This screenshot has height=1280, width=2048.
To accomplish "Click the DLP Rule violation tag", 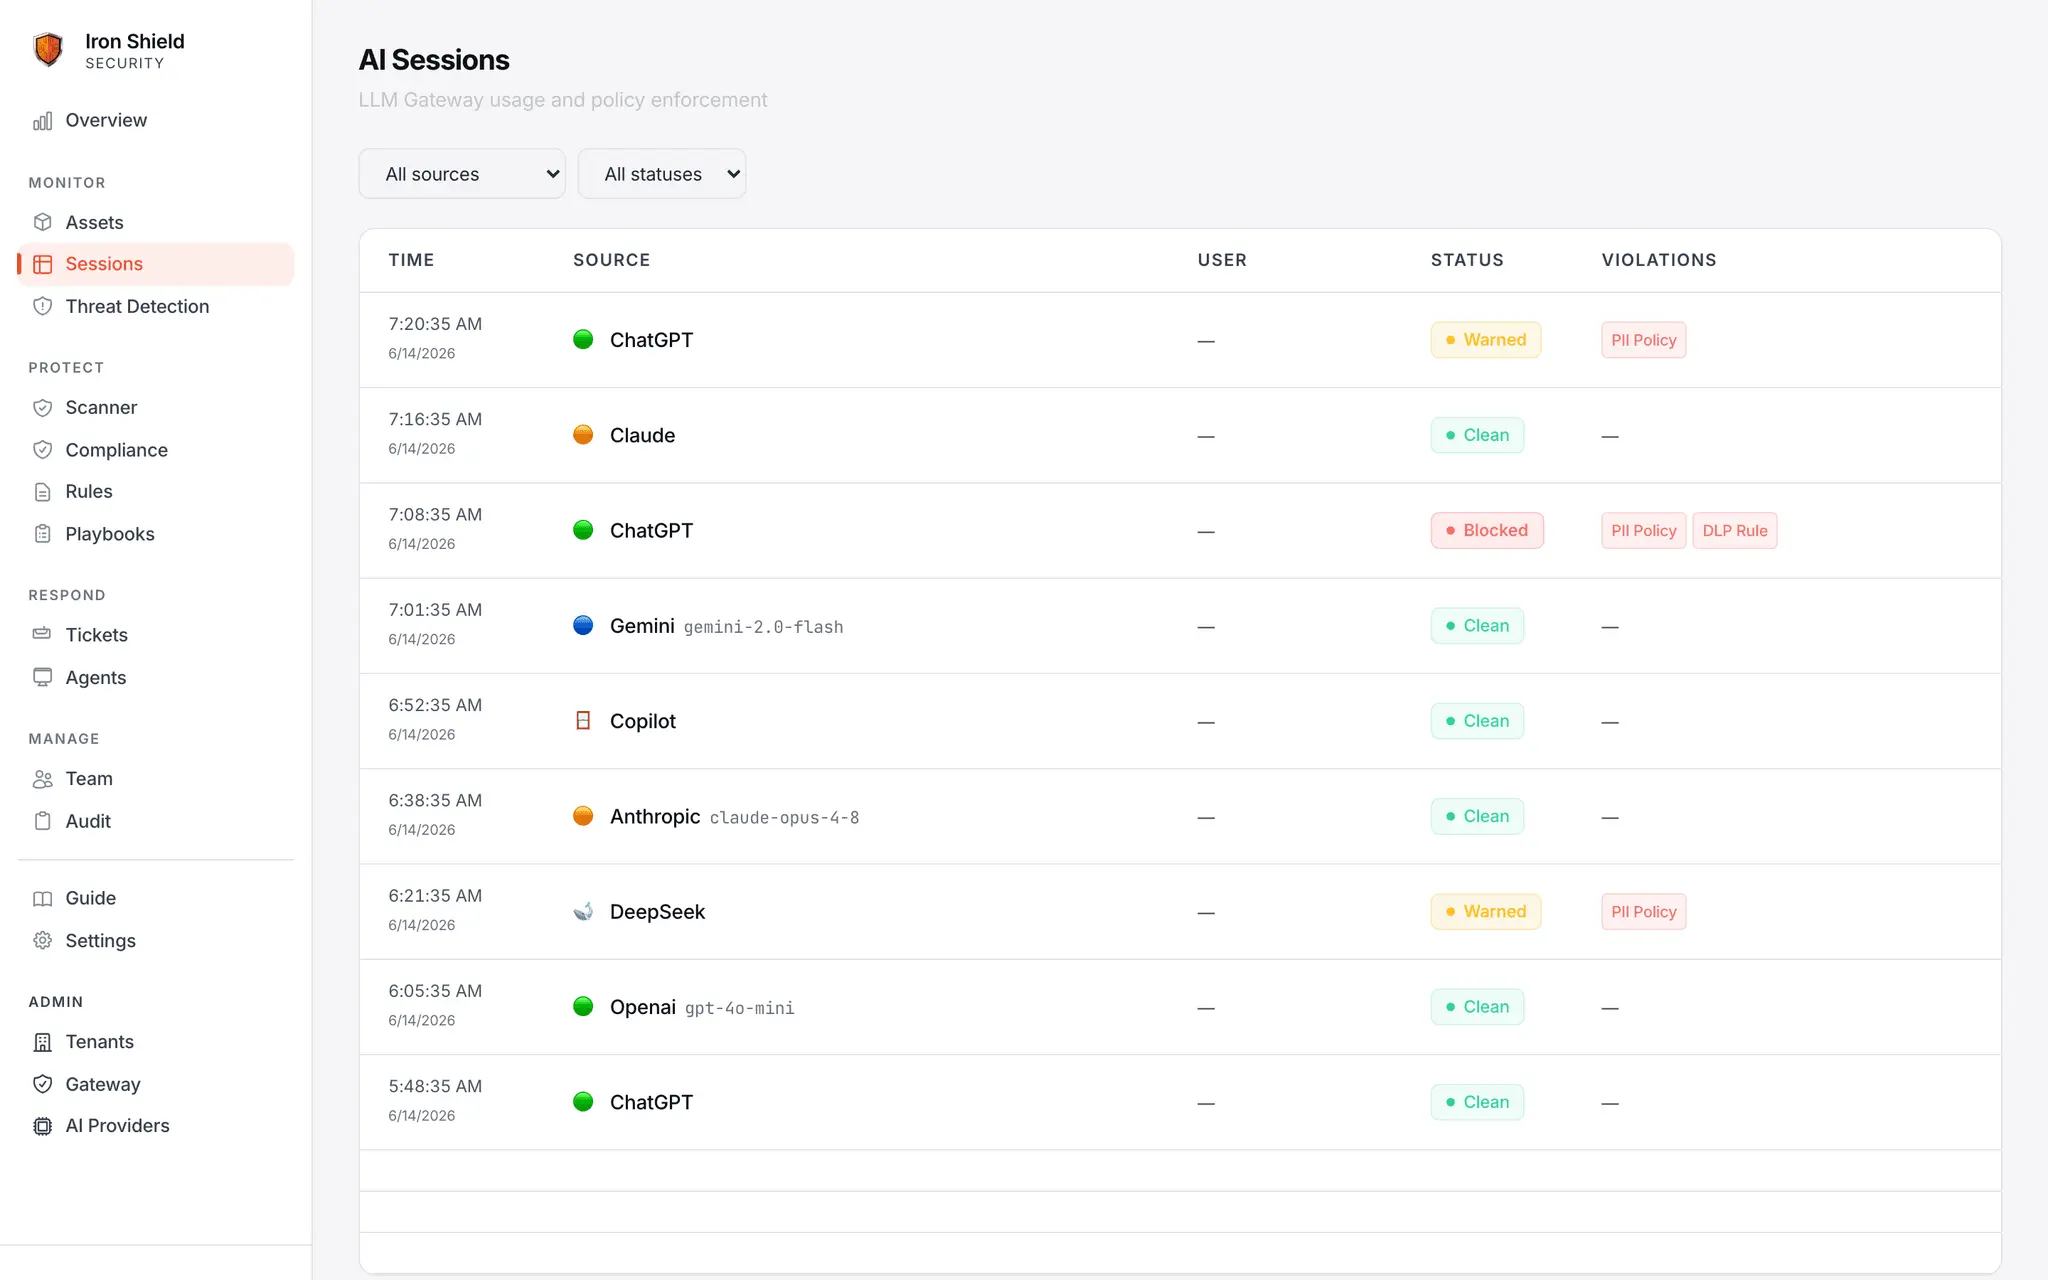I will pyautogui.click(x=1735, y=530).
